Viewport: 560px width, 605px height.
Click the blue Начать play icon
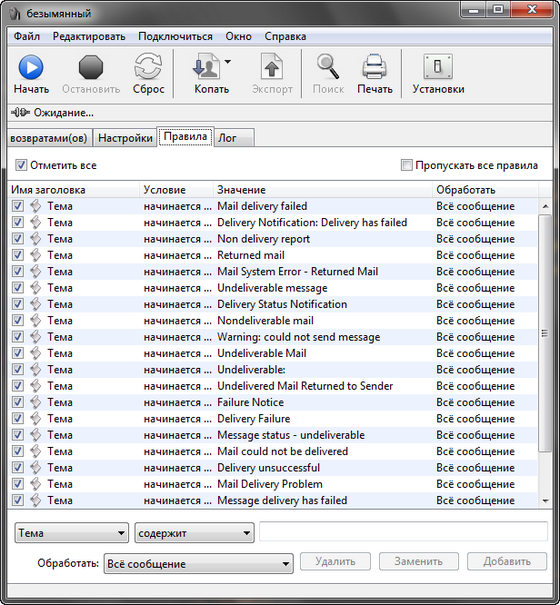(31, 68)
